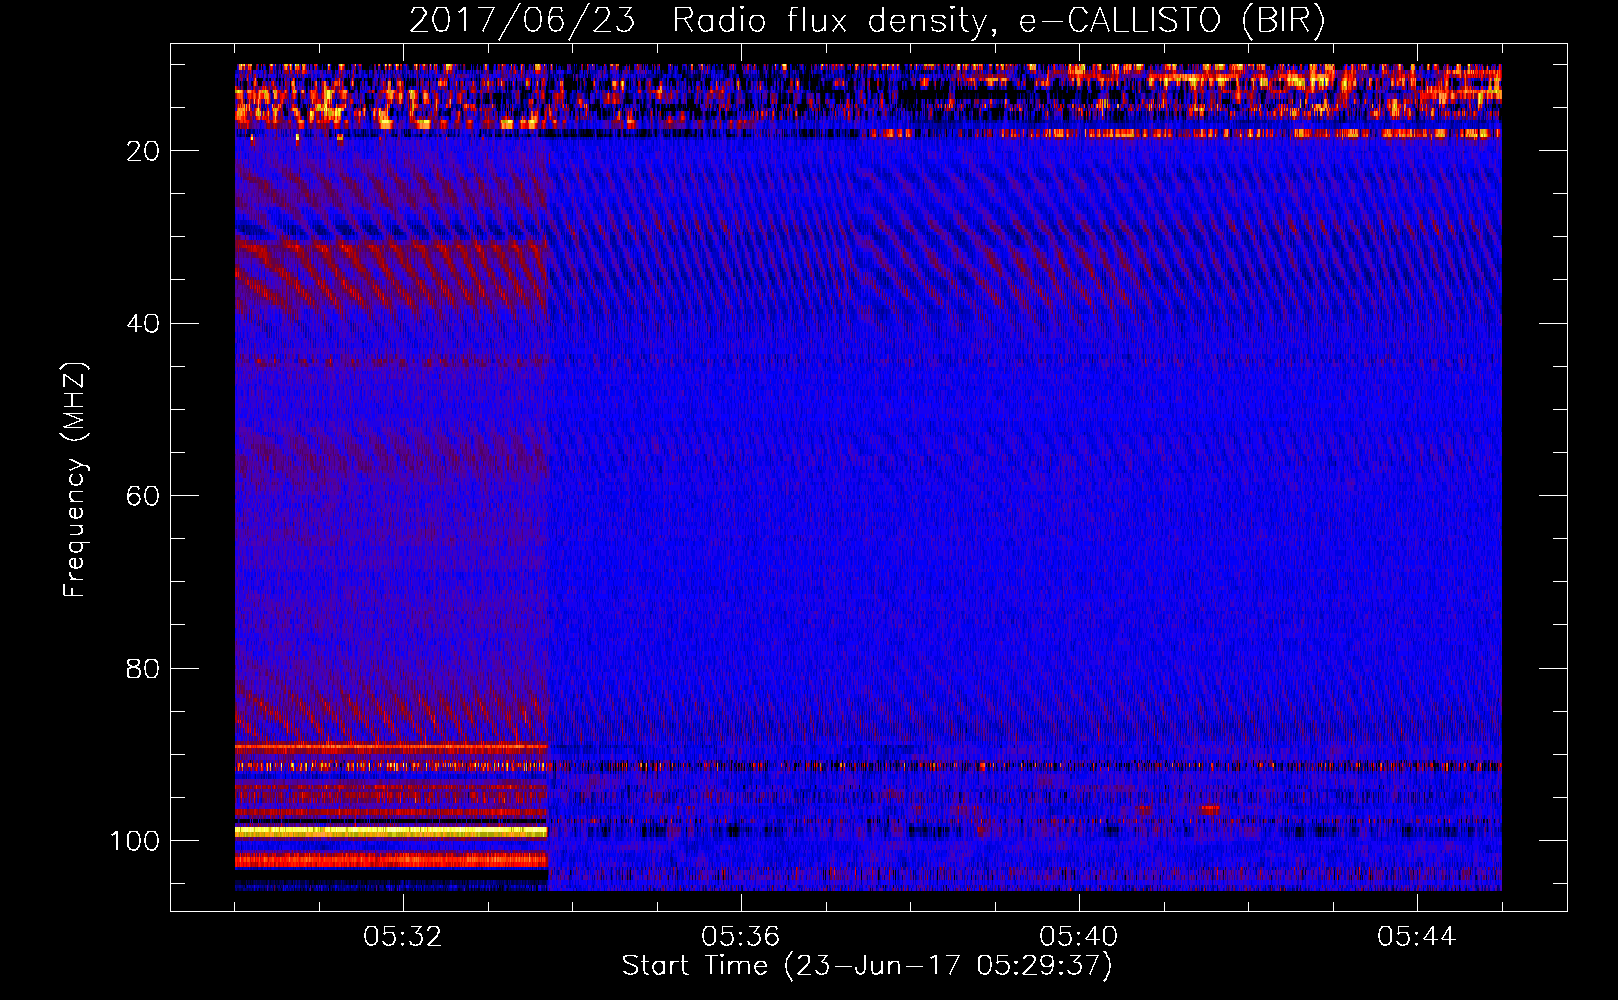Click the 05:44 time tick label
1618x1000 pixels.
(x=1417, y=936)
